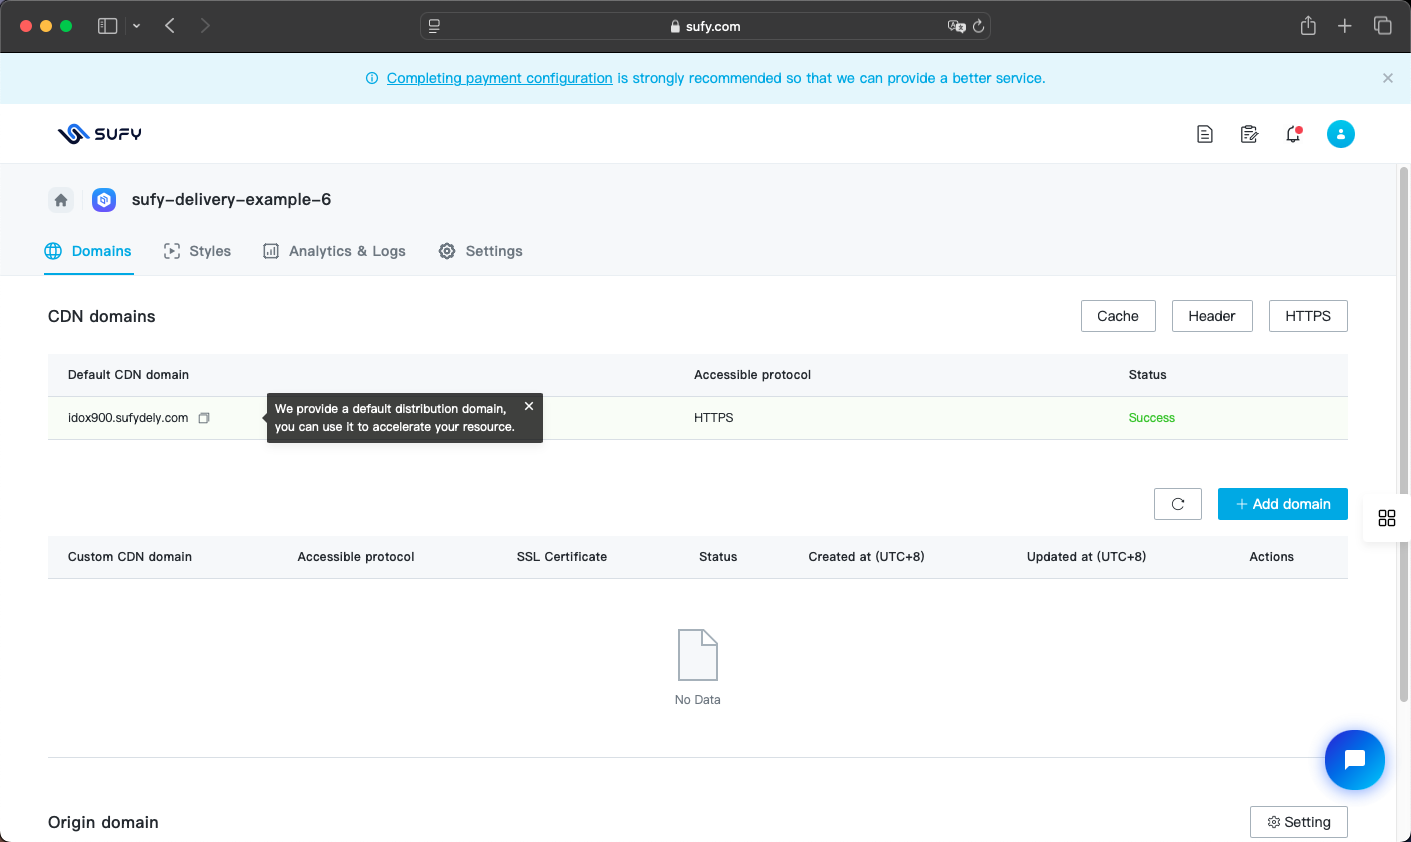Open the sidebar options chevron
The width and height of the screenshot is (1411, 842).
[136, 26]
